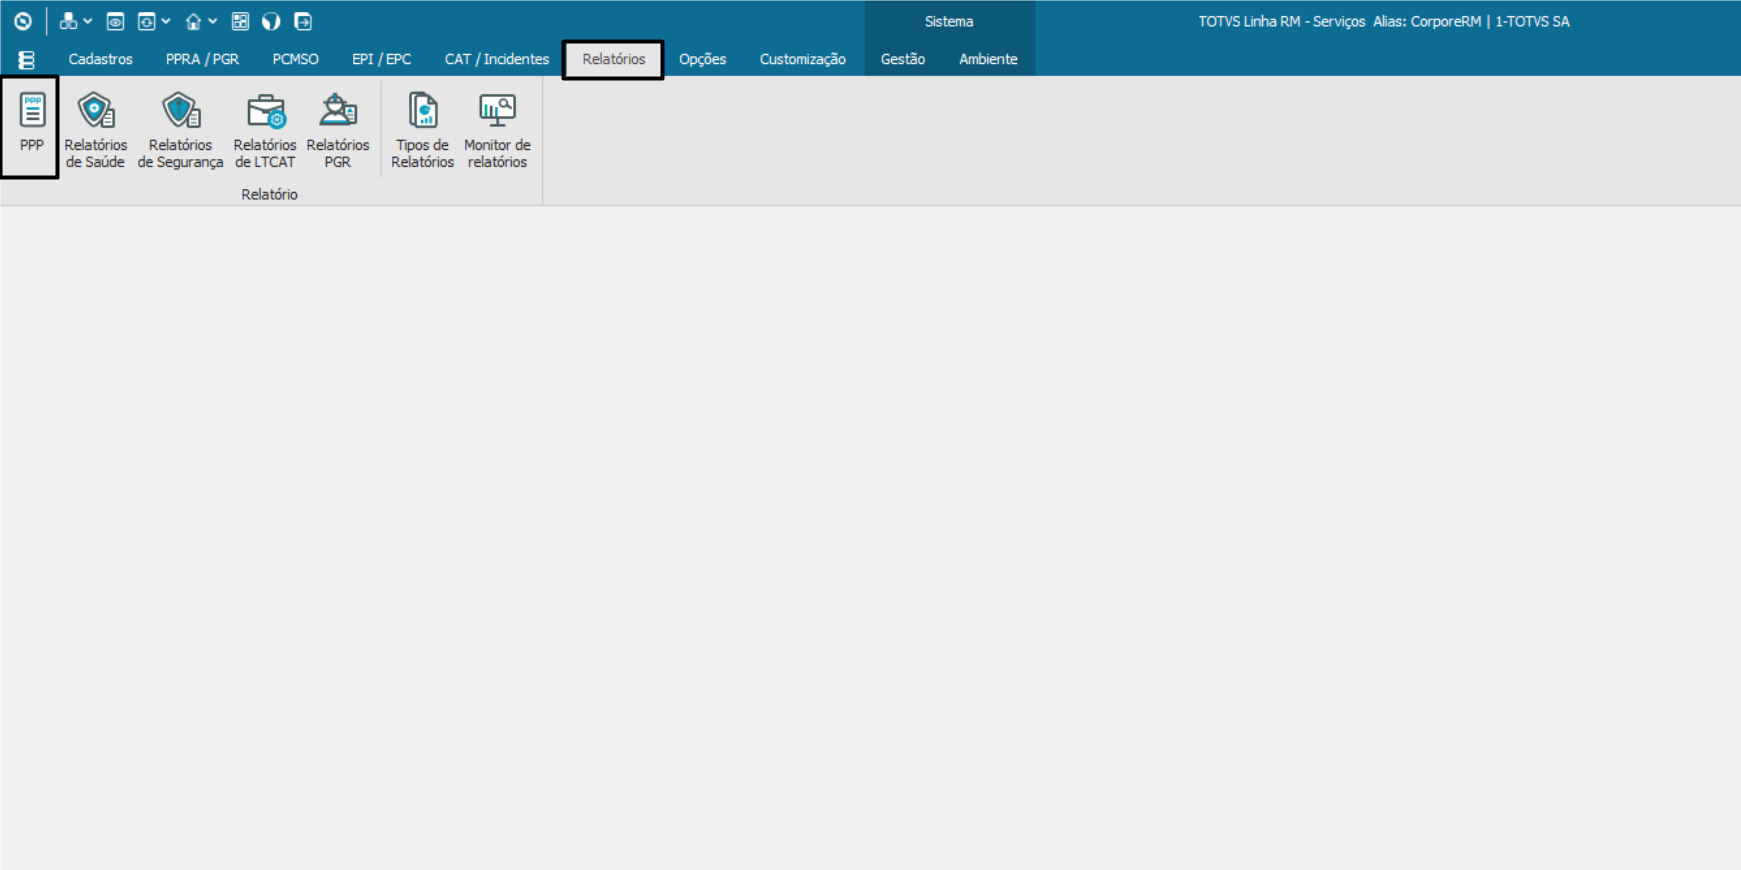This screenshot has width=1741, height=870.
Task: Open the application menu stack icon left of Cadastros
Action: coord(27,60)
